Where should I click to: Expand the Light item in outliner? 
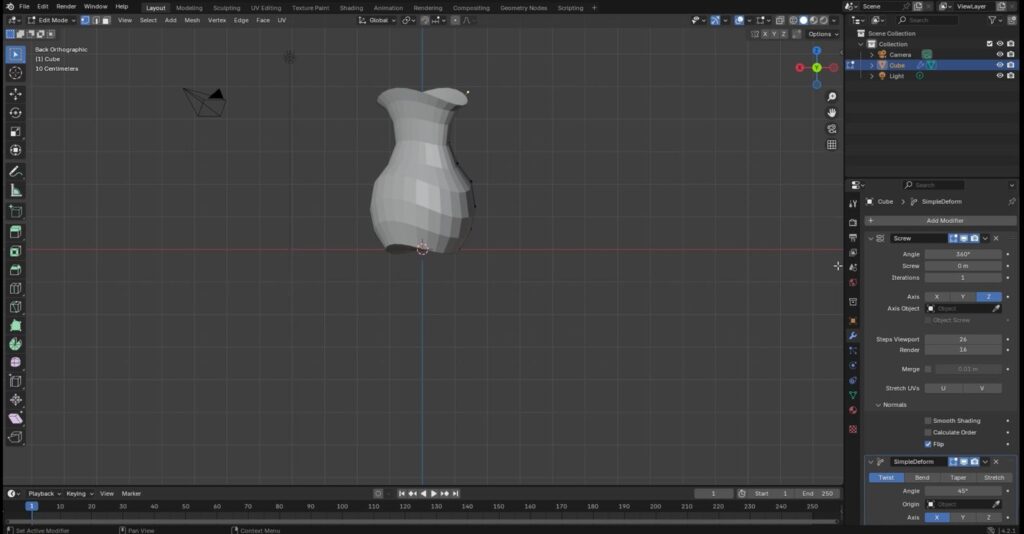coord(871,76)
